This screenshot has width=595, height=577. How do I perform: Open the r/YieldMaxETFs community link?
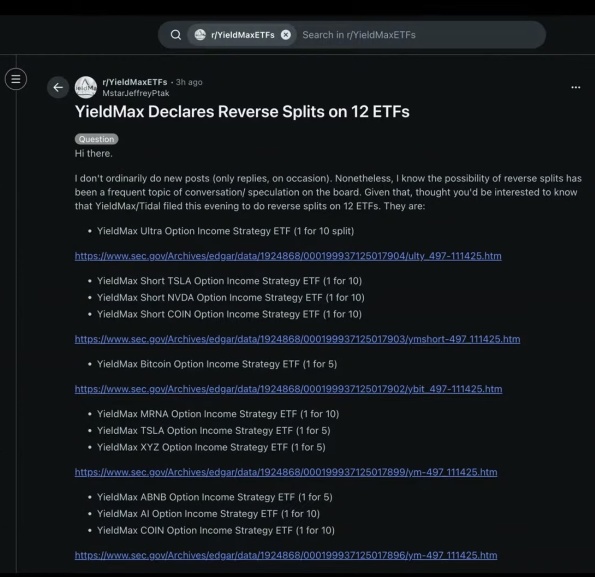(135, 82)
